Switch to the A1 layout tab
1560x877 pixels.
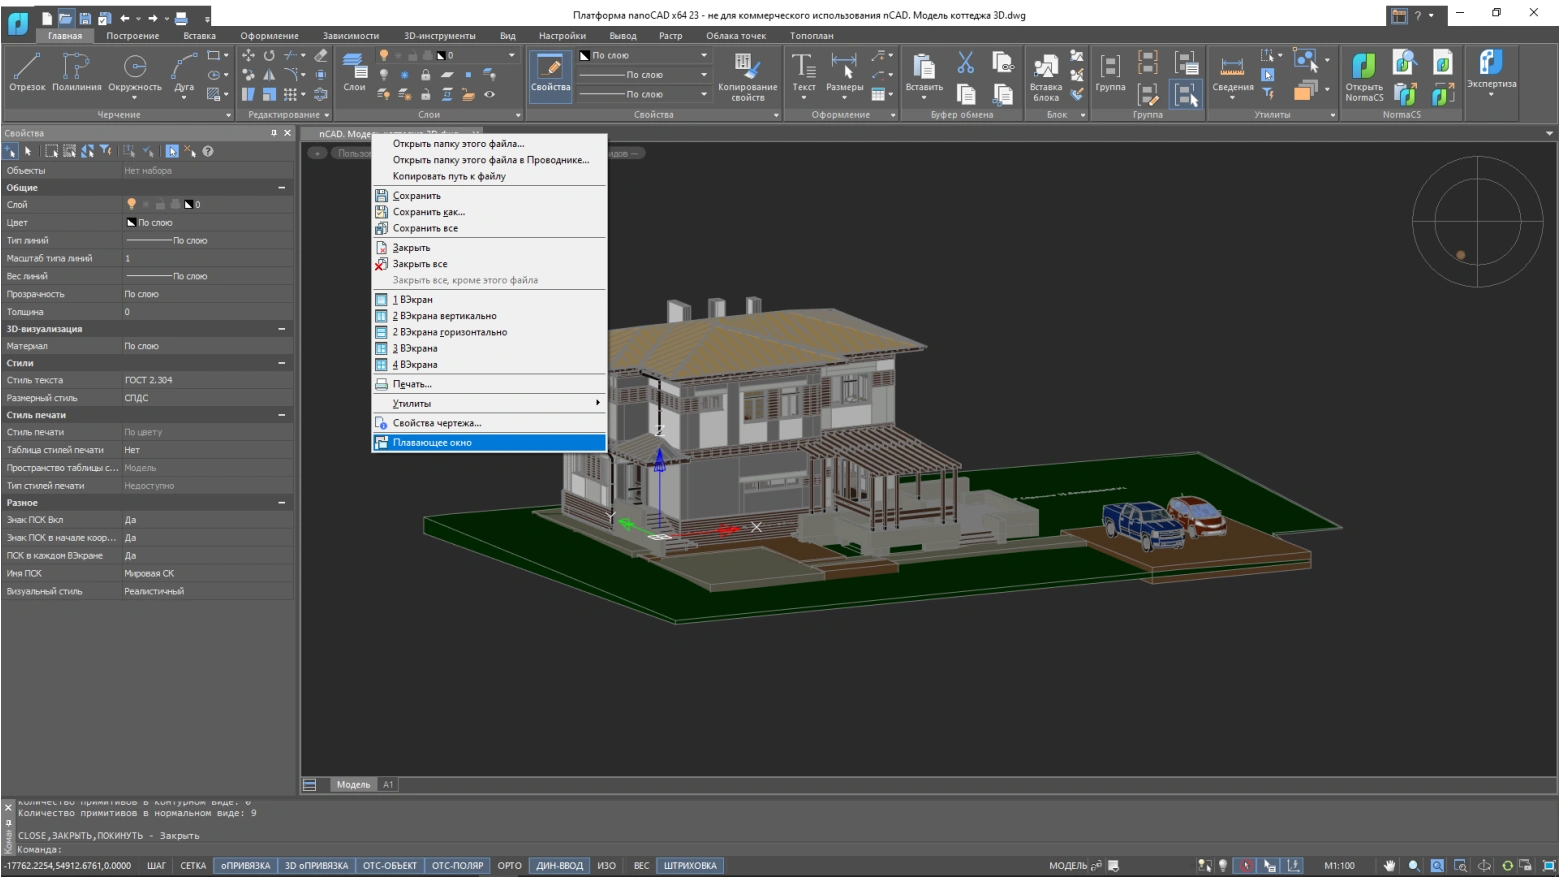tap(388, 785)
